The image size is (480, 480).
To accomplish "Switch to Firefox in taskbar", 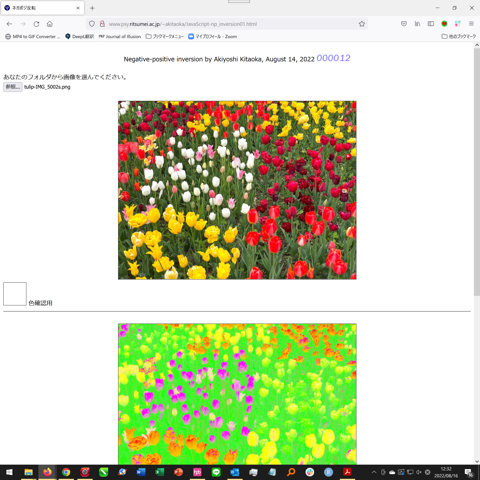I will 47,472.
